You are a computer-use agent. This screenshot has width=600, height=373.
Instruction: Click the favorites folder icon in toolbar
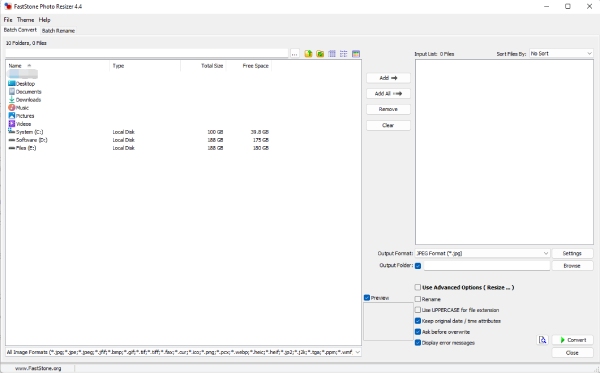(320, 54)
